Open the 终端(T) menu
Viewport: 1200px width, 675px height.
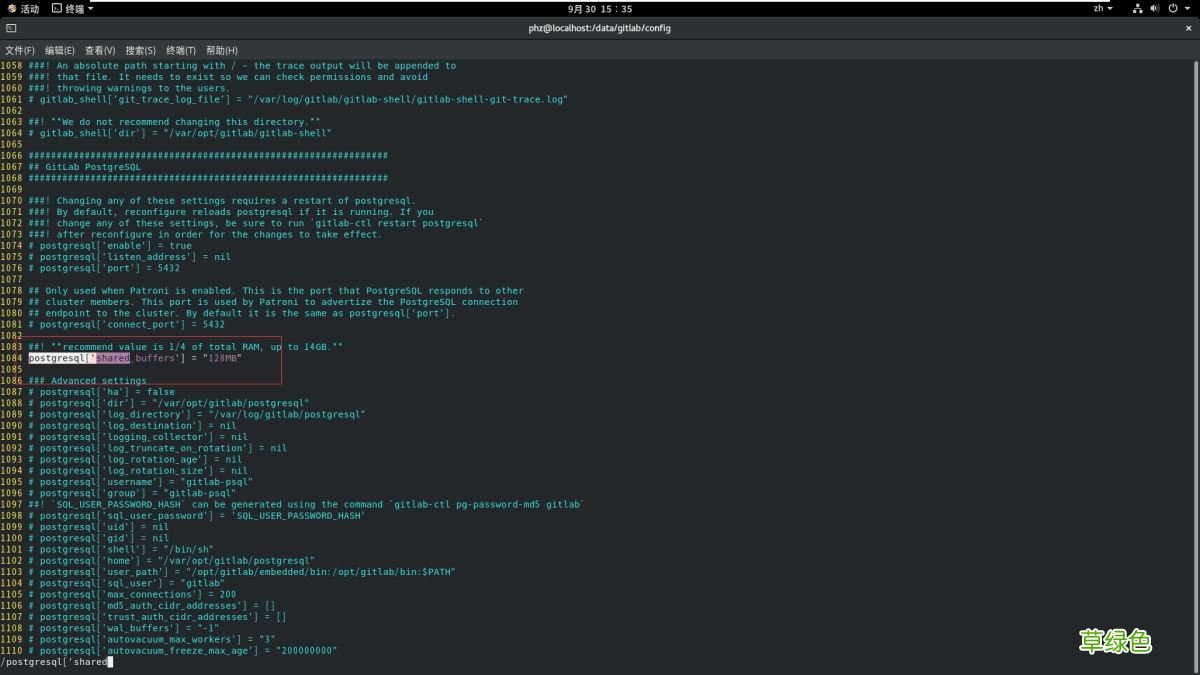coord(181,50)
